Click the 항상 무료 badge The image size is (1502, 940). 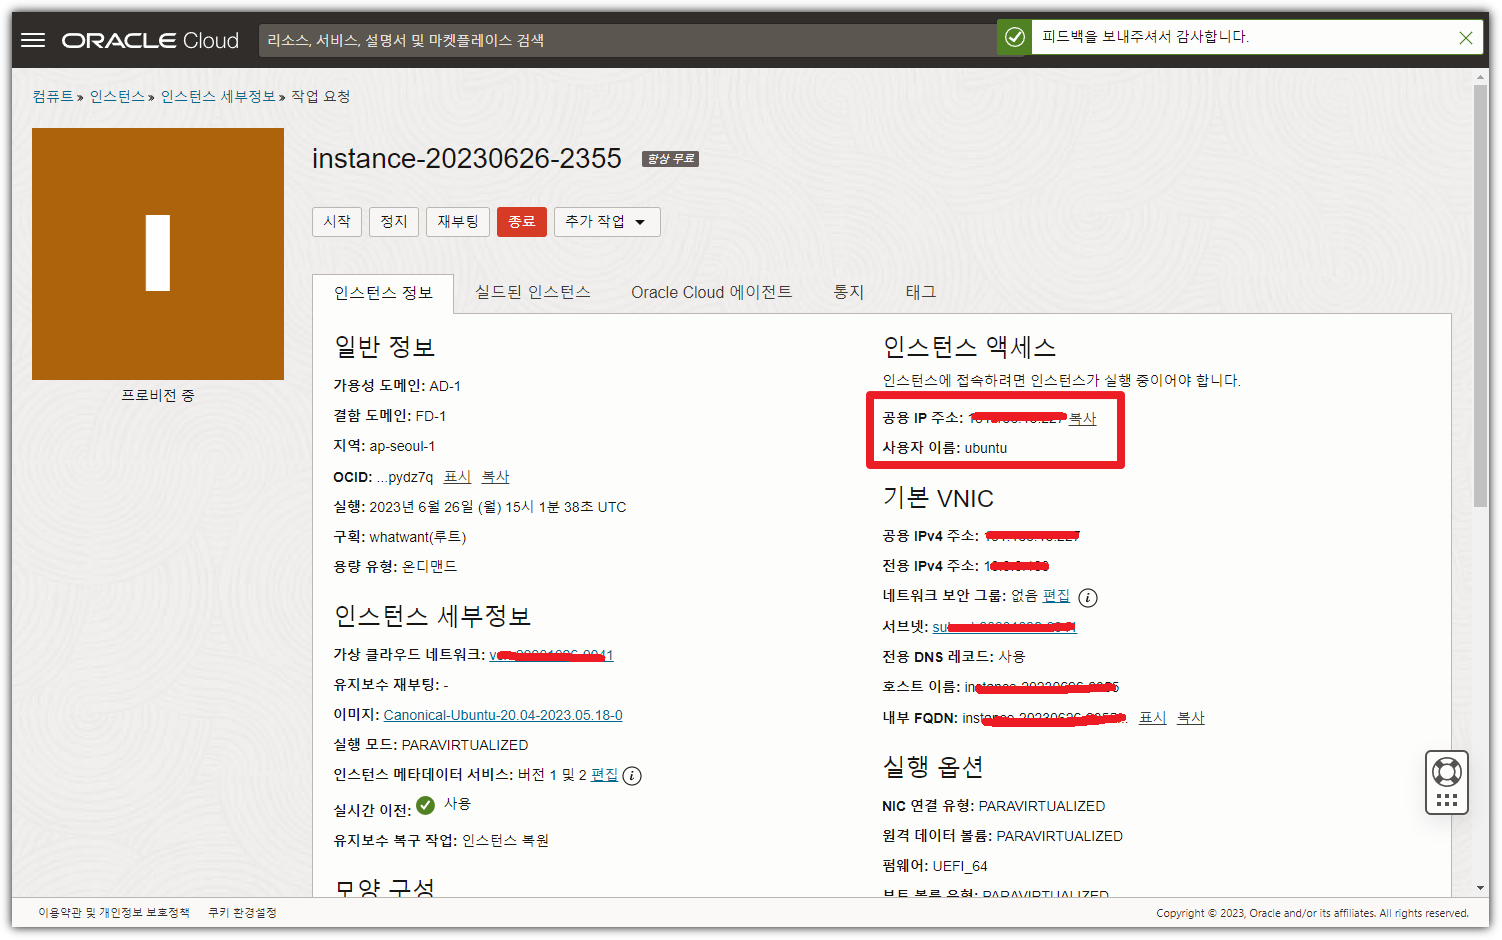(670, 159)
